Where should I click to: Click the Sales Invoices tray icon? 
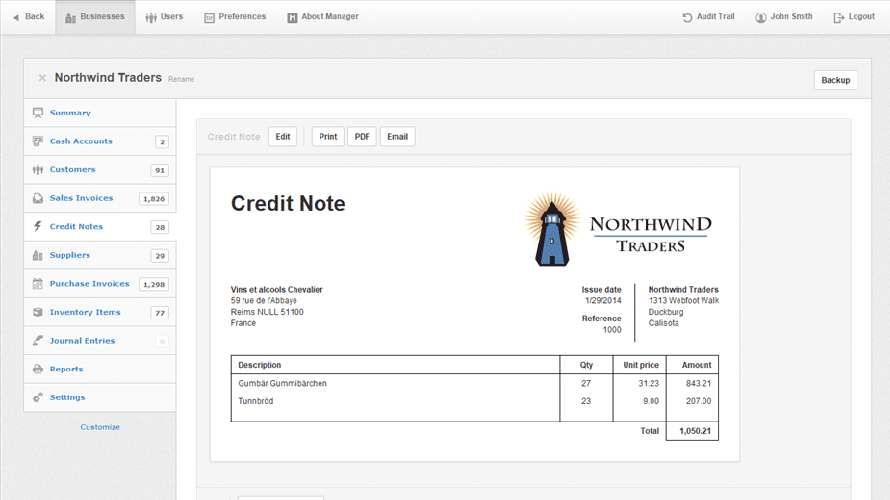(38, 198)
